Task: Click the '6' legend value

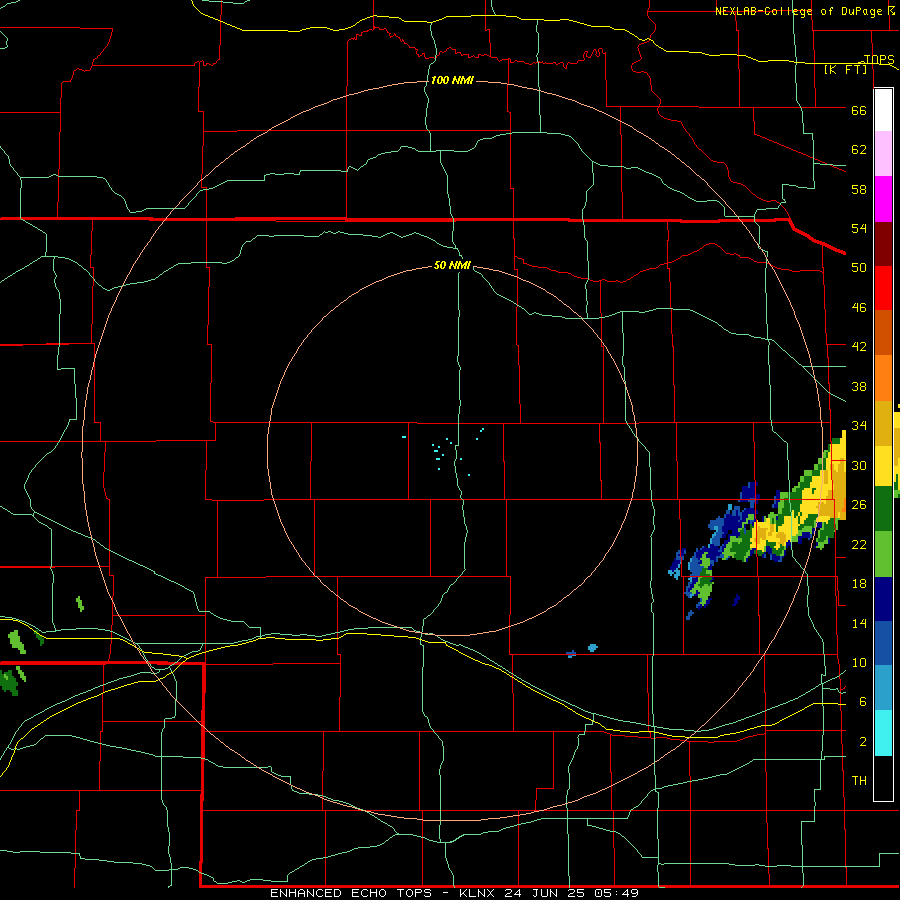Action: (863, 701)
